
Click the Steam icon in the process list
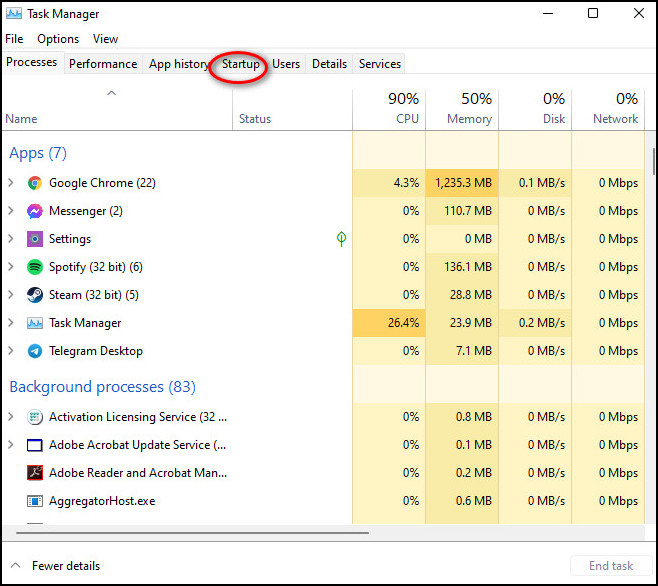click(x=35, y=295)
